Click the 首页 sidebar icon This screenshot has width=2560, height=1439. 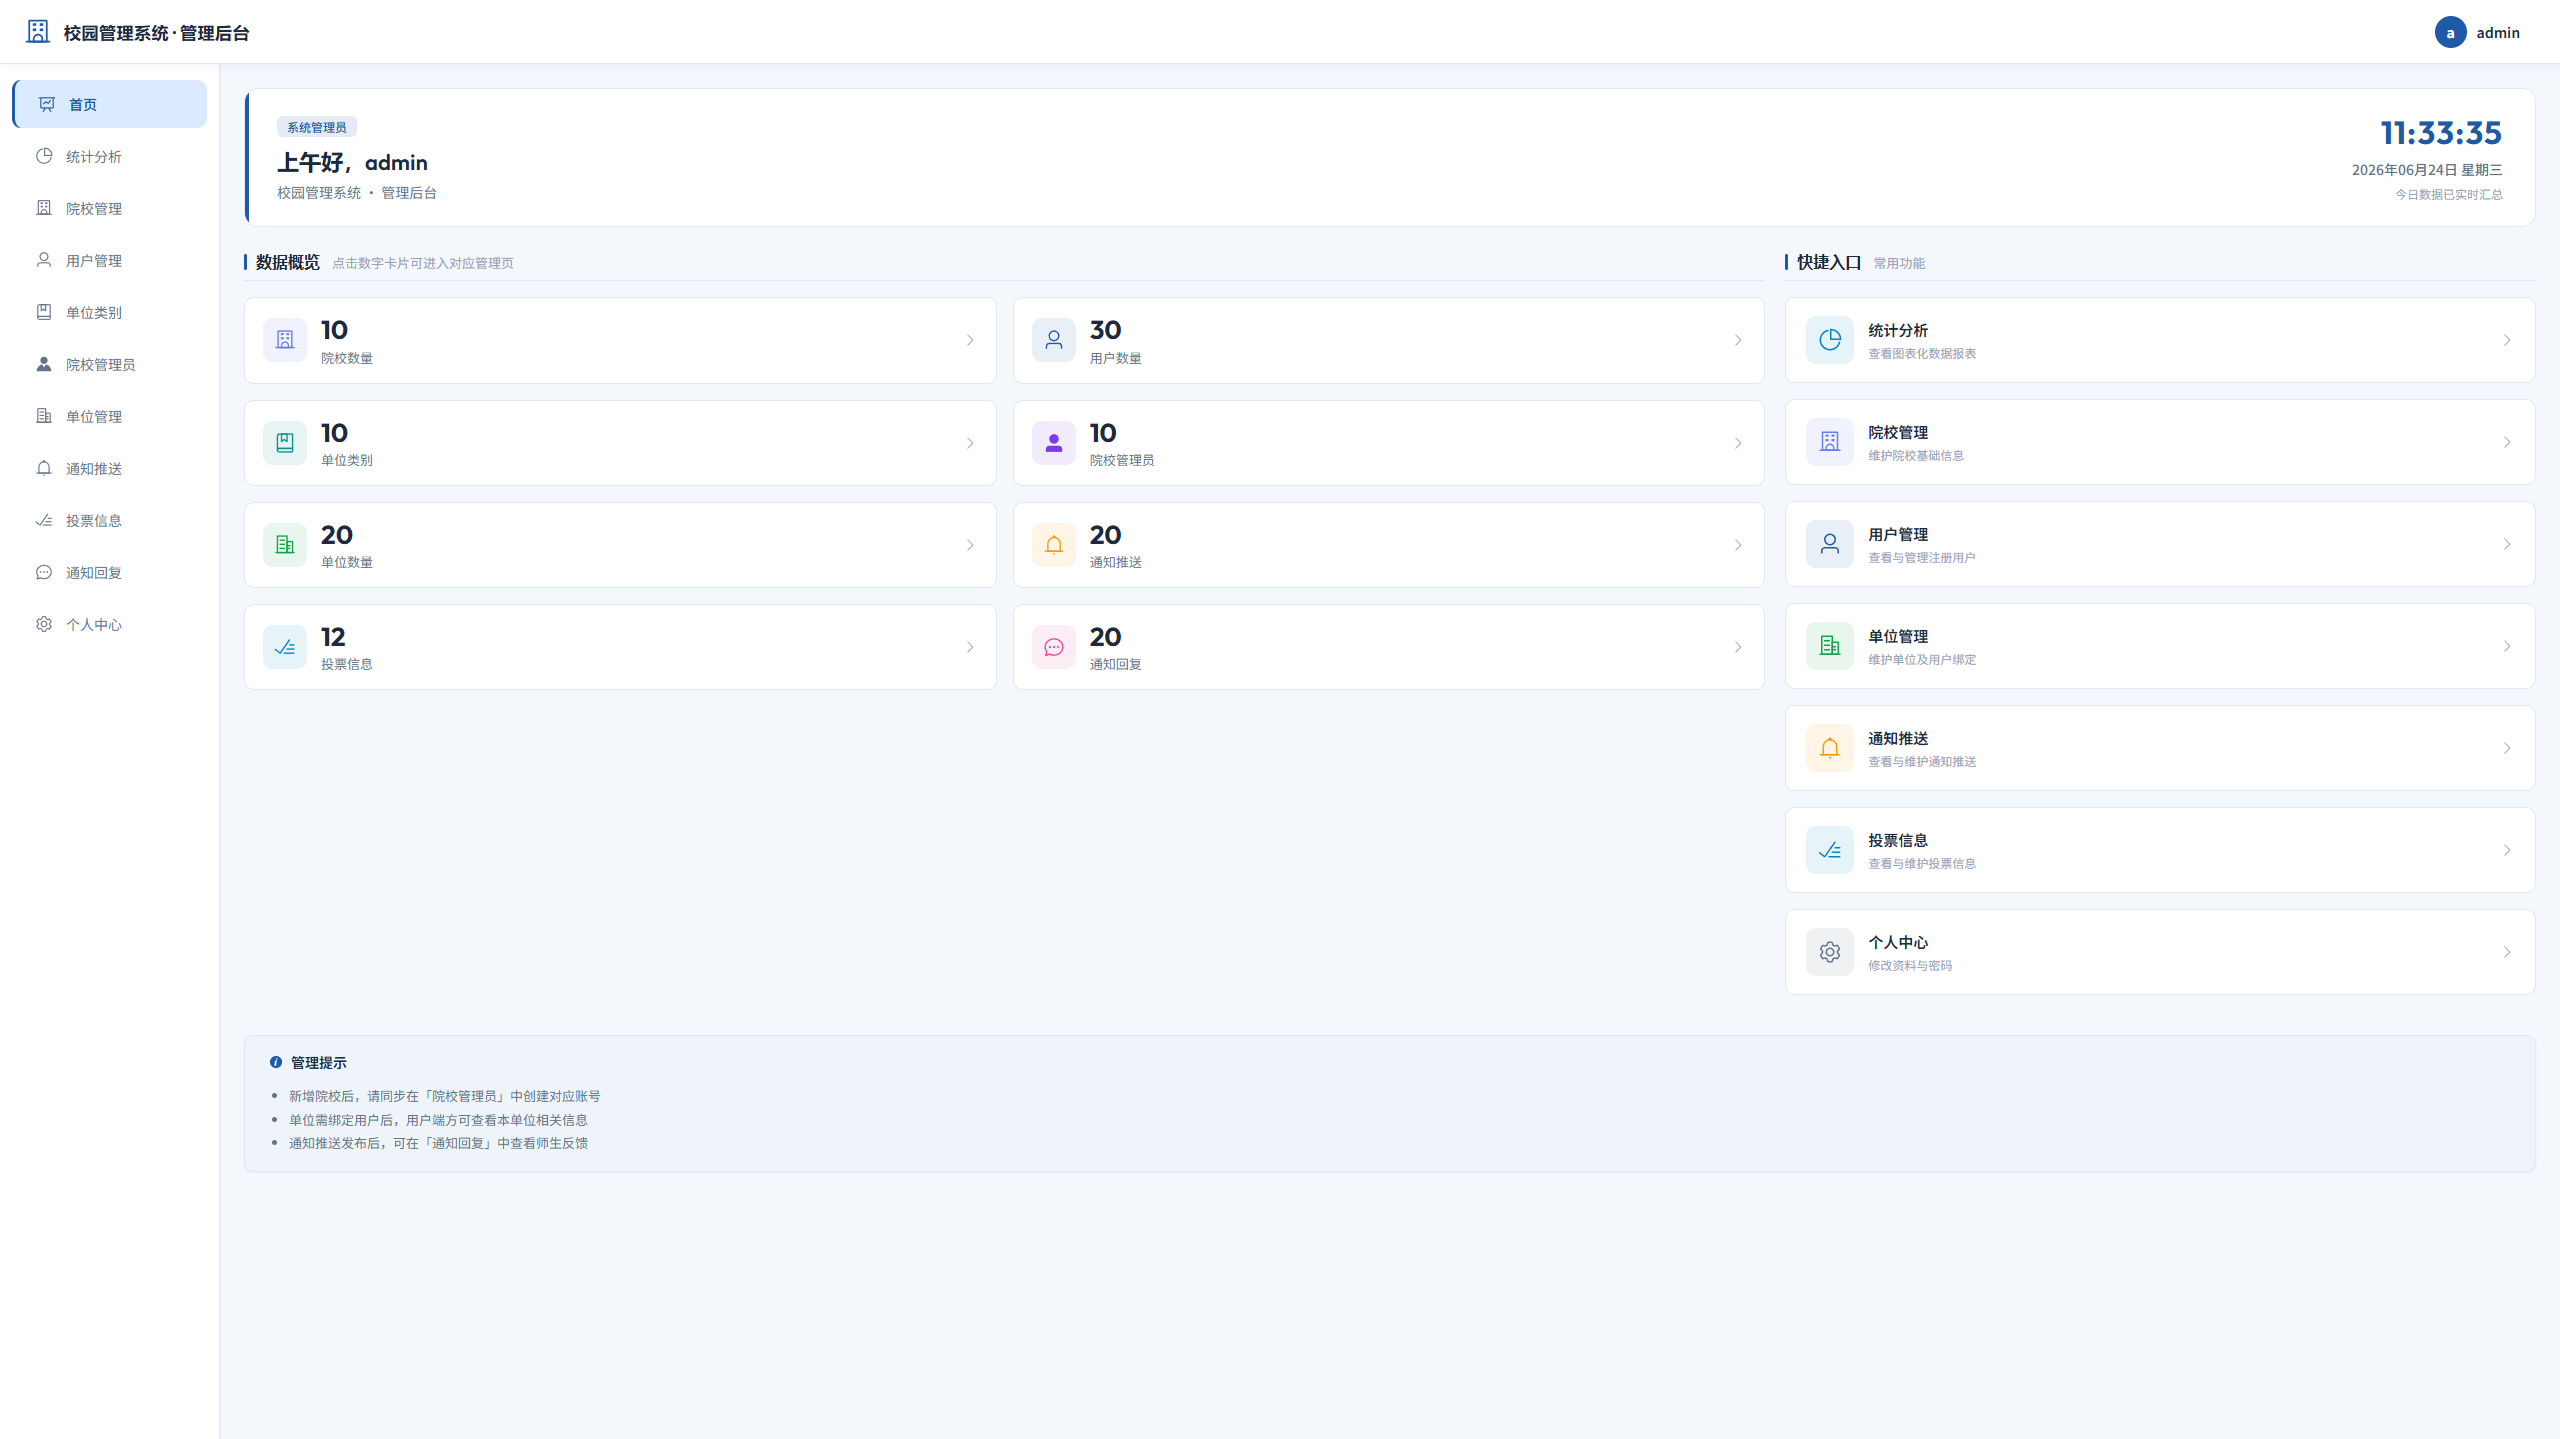(x=47, y=104)
